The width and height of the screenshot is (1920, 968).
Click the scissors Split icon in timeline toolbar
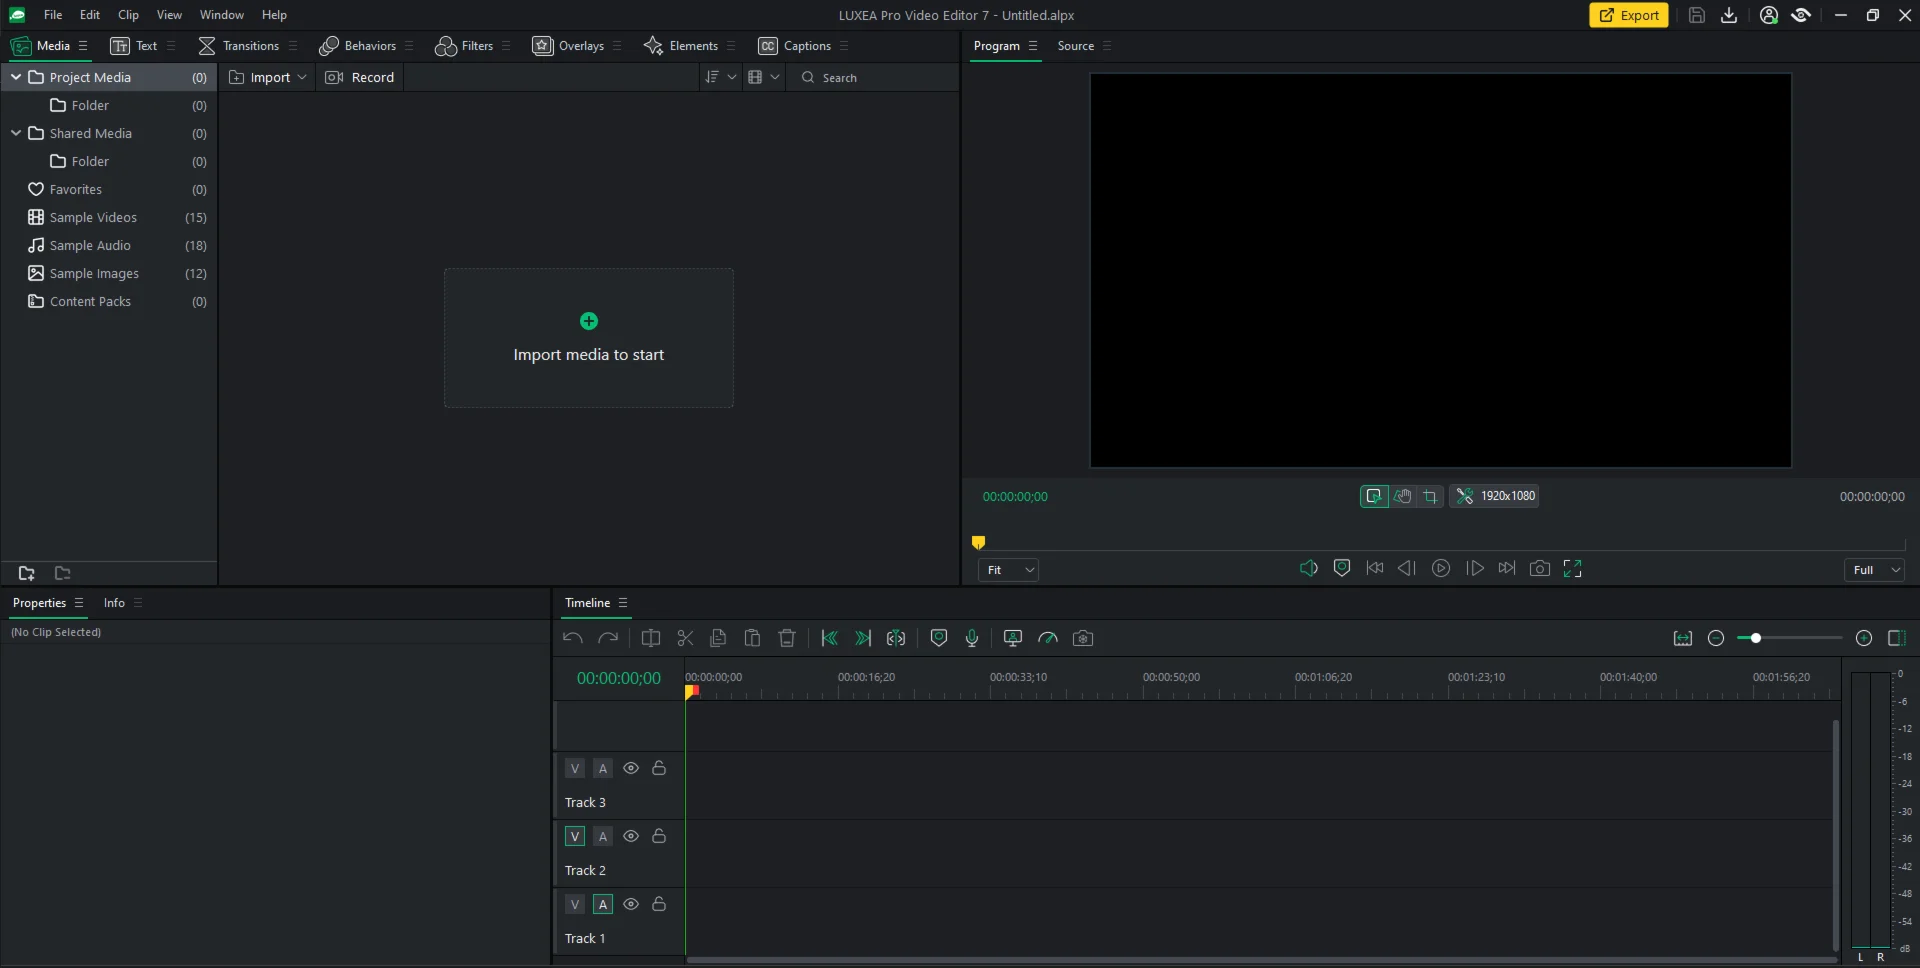pos(685,638)
